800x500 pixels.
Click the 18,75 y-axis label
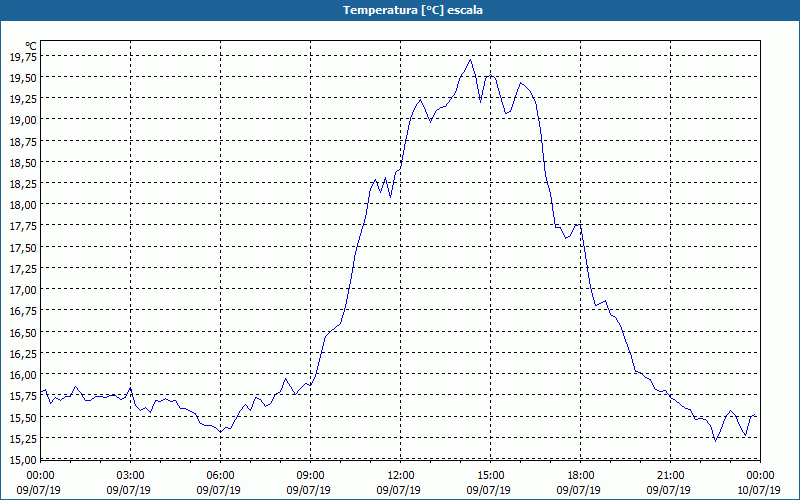(23, 141)
